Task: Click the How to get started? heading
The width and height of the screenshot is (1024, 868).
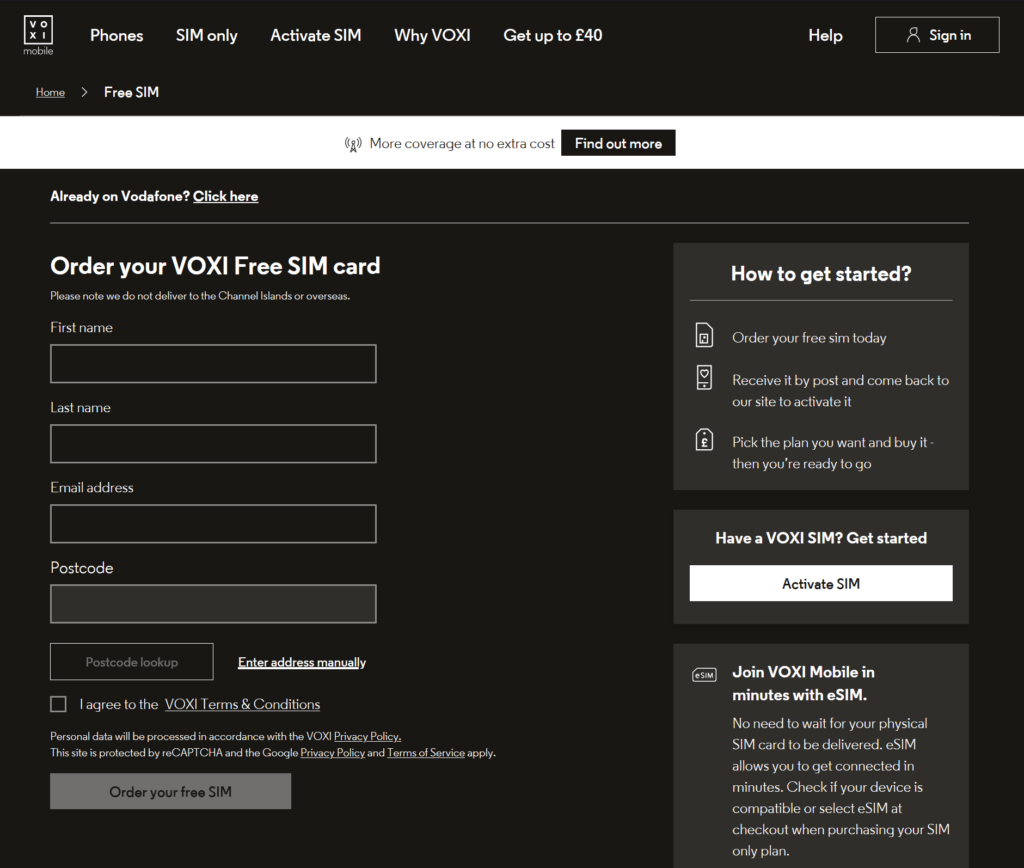Action: [x=821, y=274]
